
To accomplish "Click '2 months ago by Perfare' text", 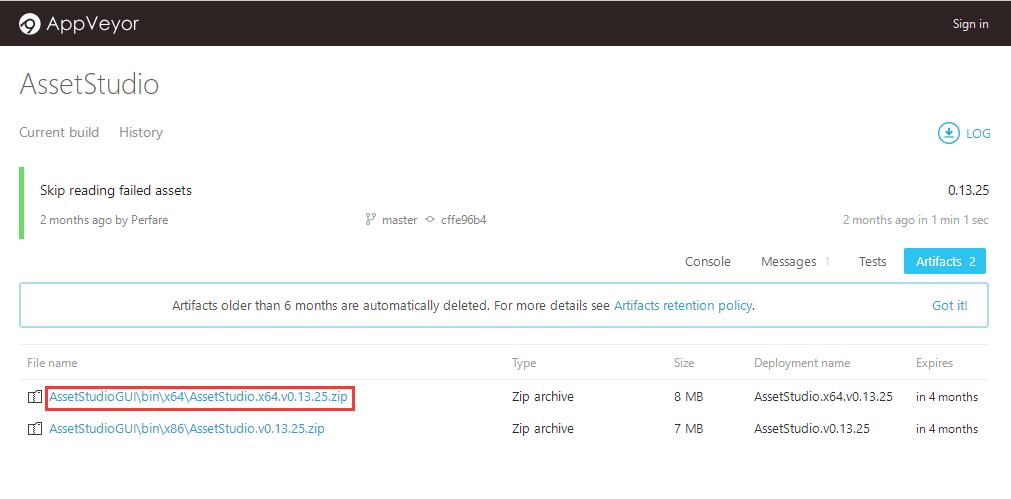I will click(x=104, y=220).
